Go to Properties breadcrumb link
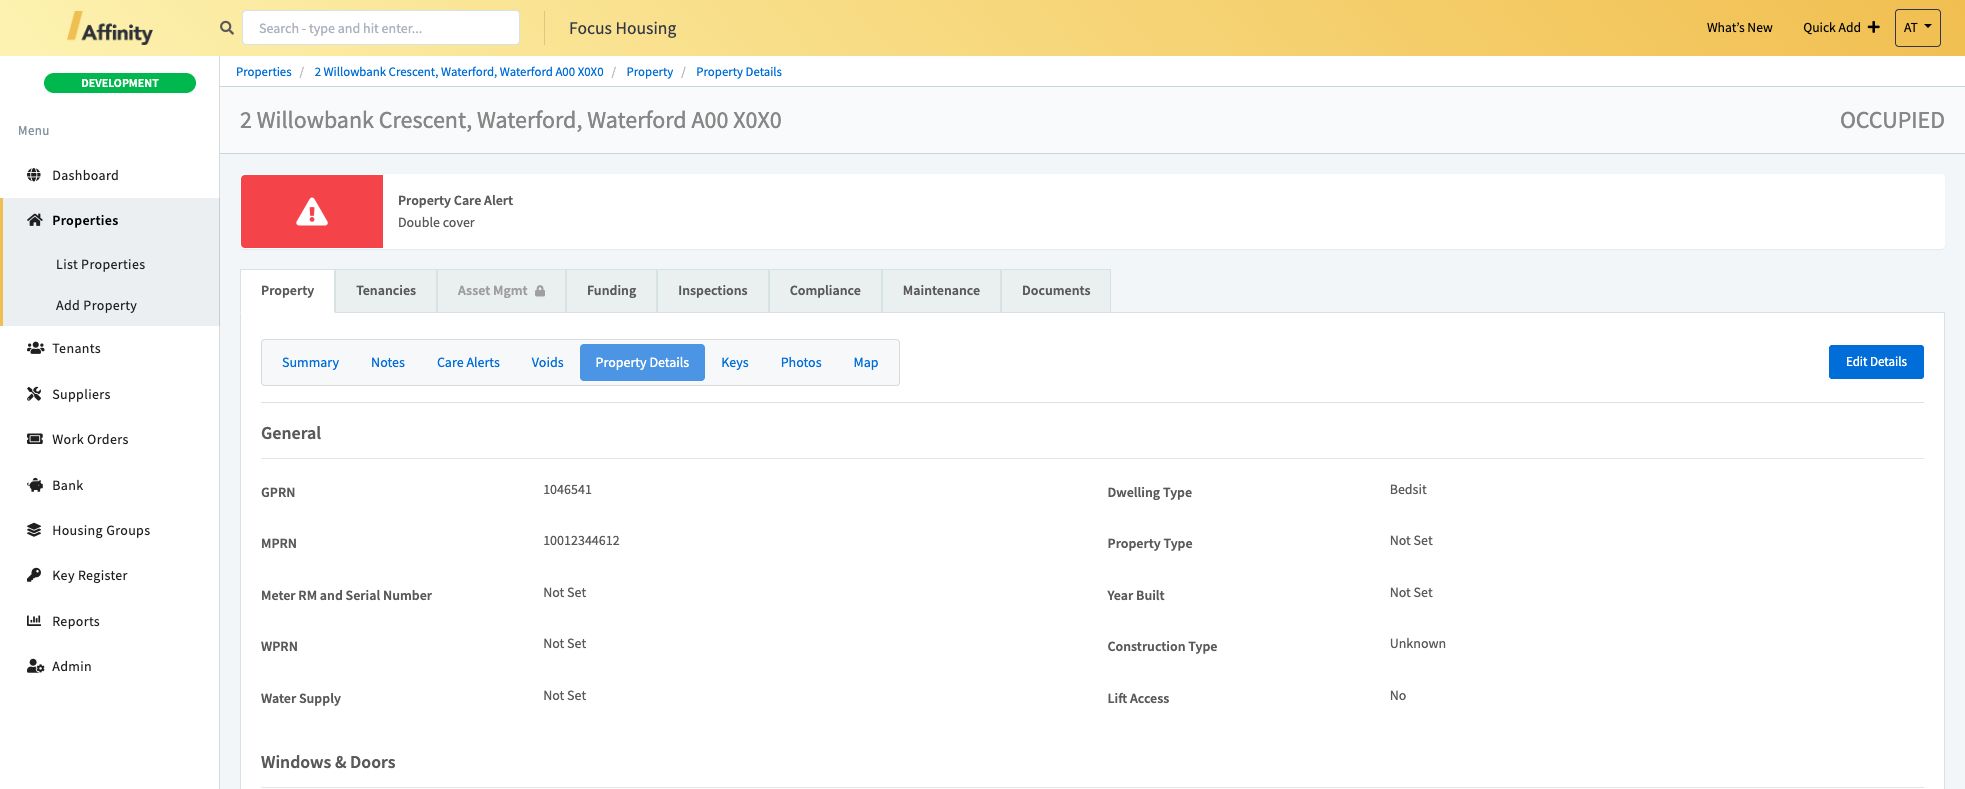Screen dimensions: 1965x789 [x=264, y=72]
